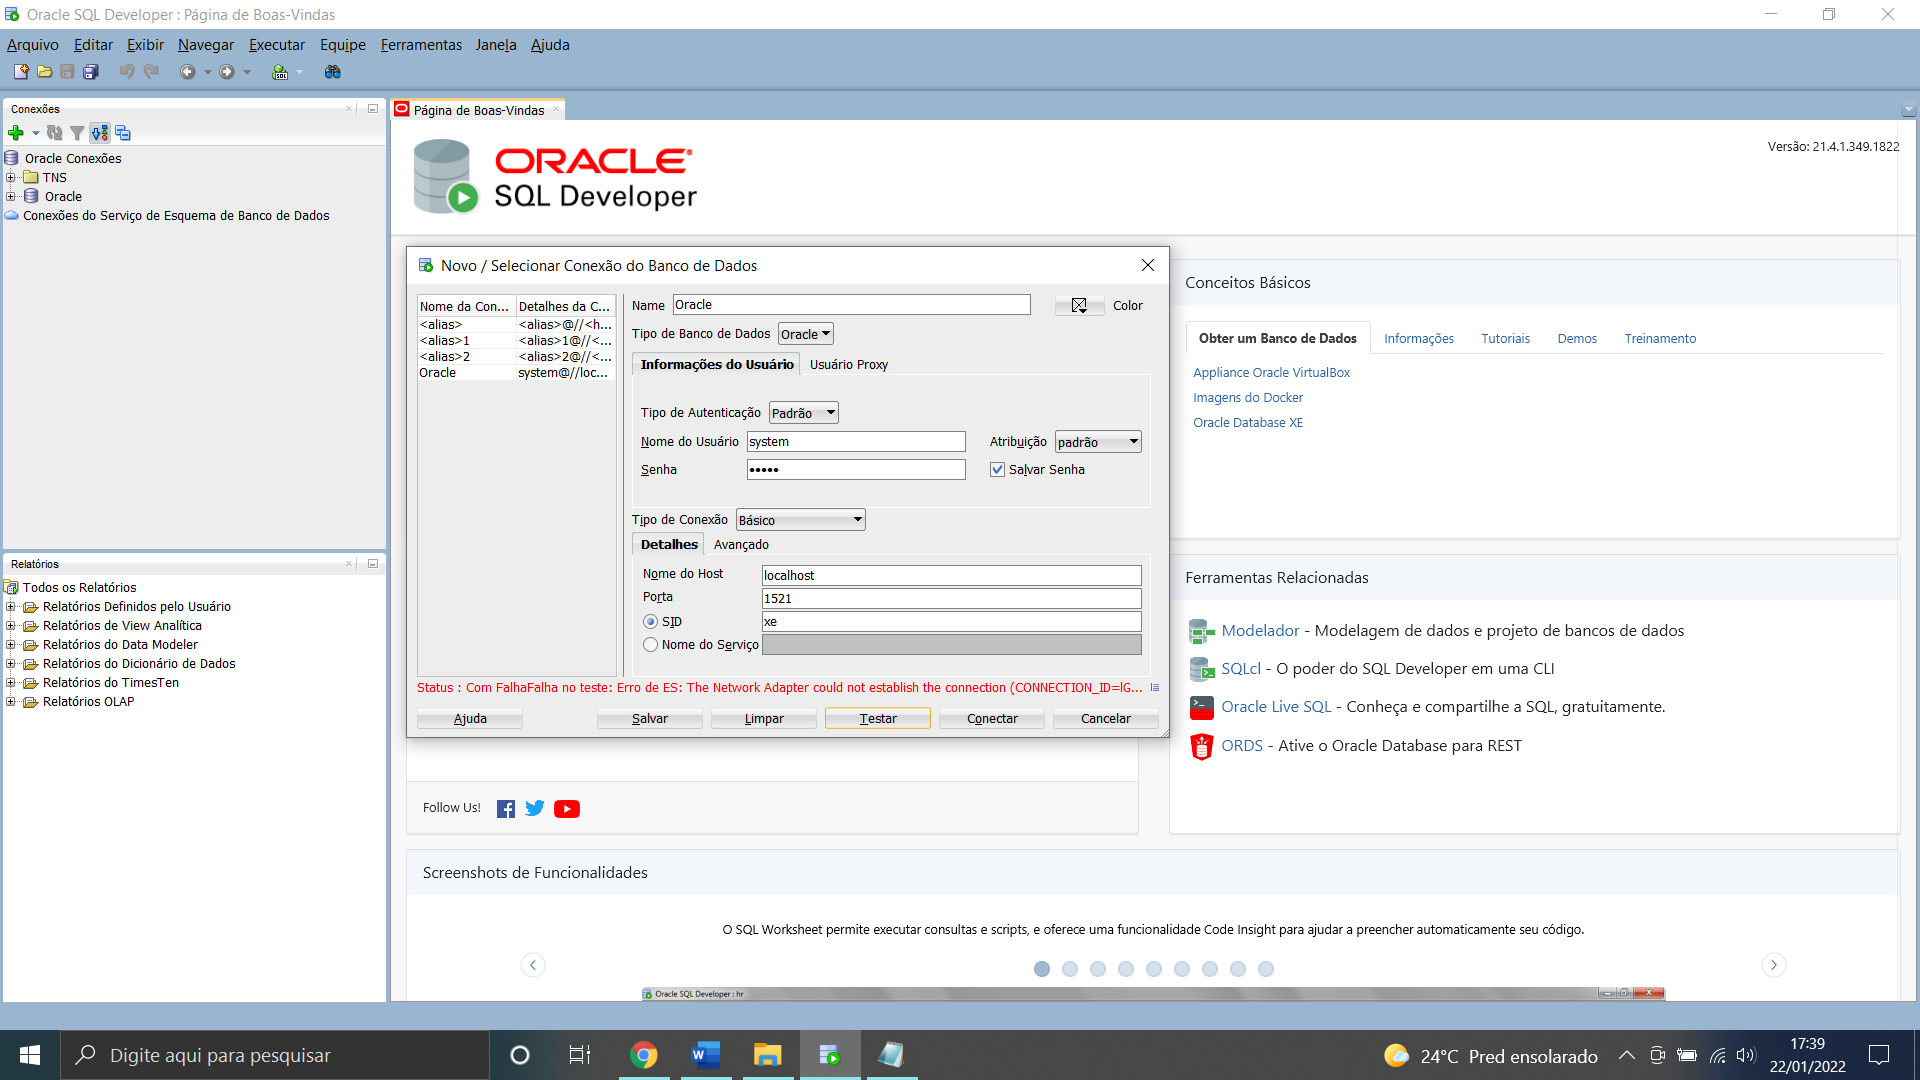Open the SQL Worksheet toolbar icon

pos(280,72)
